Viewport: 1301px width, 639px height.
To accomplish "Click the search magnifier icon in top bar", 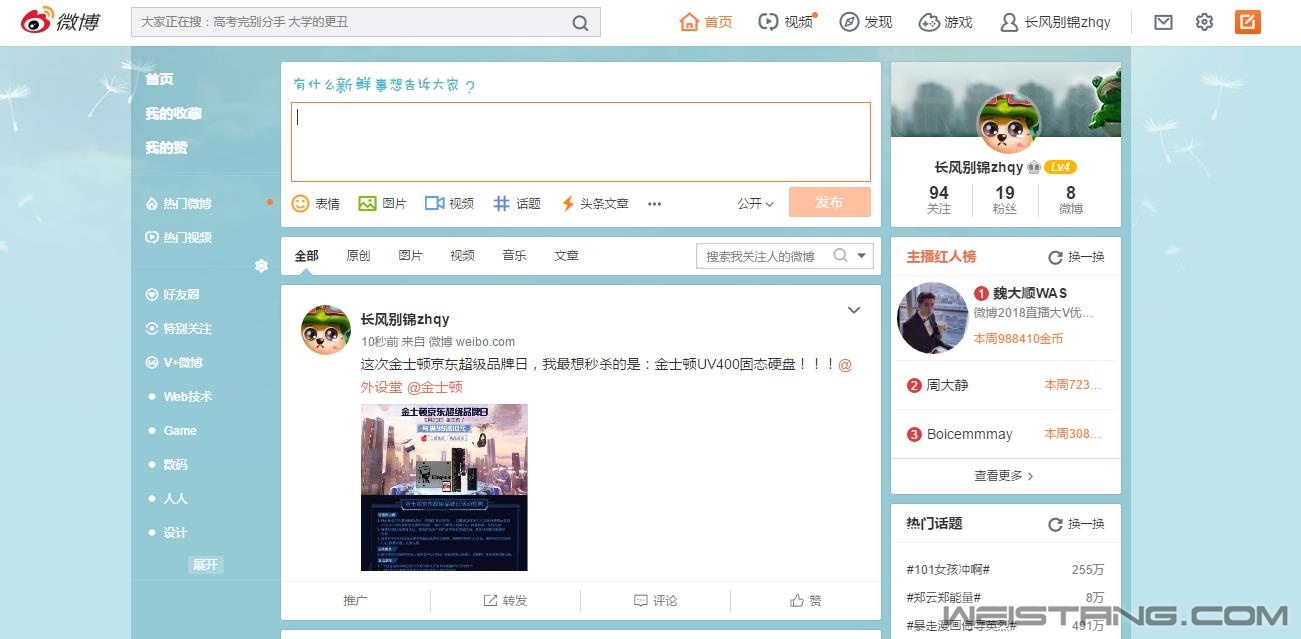I will (x=580, y=22).
